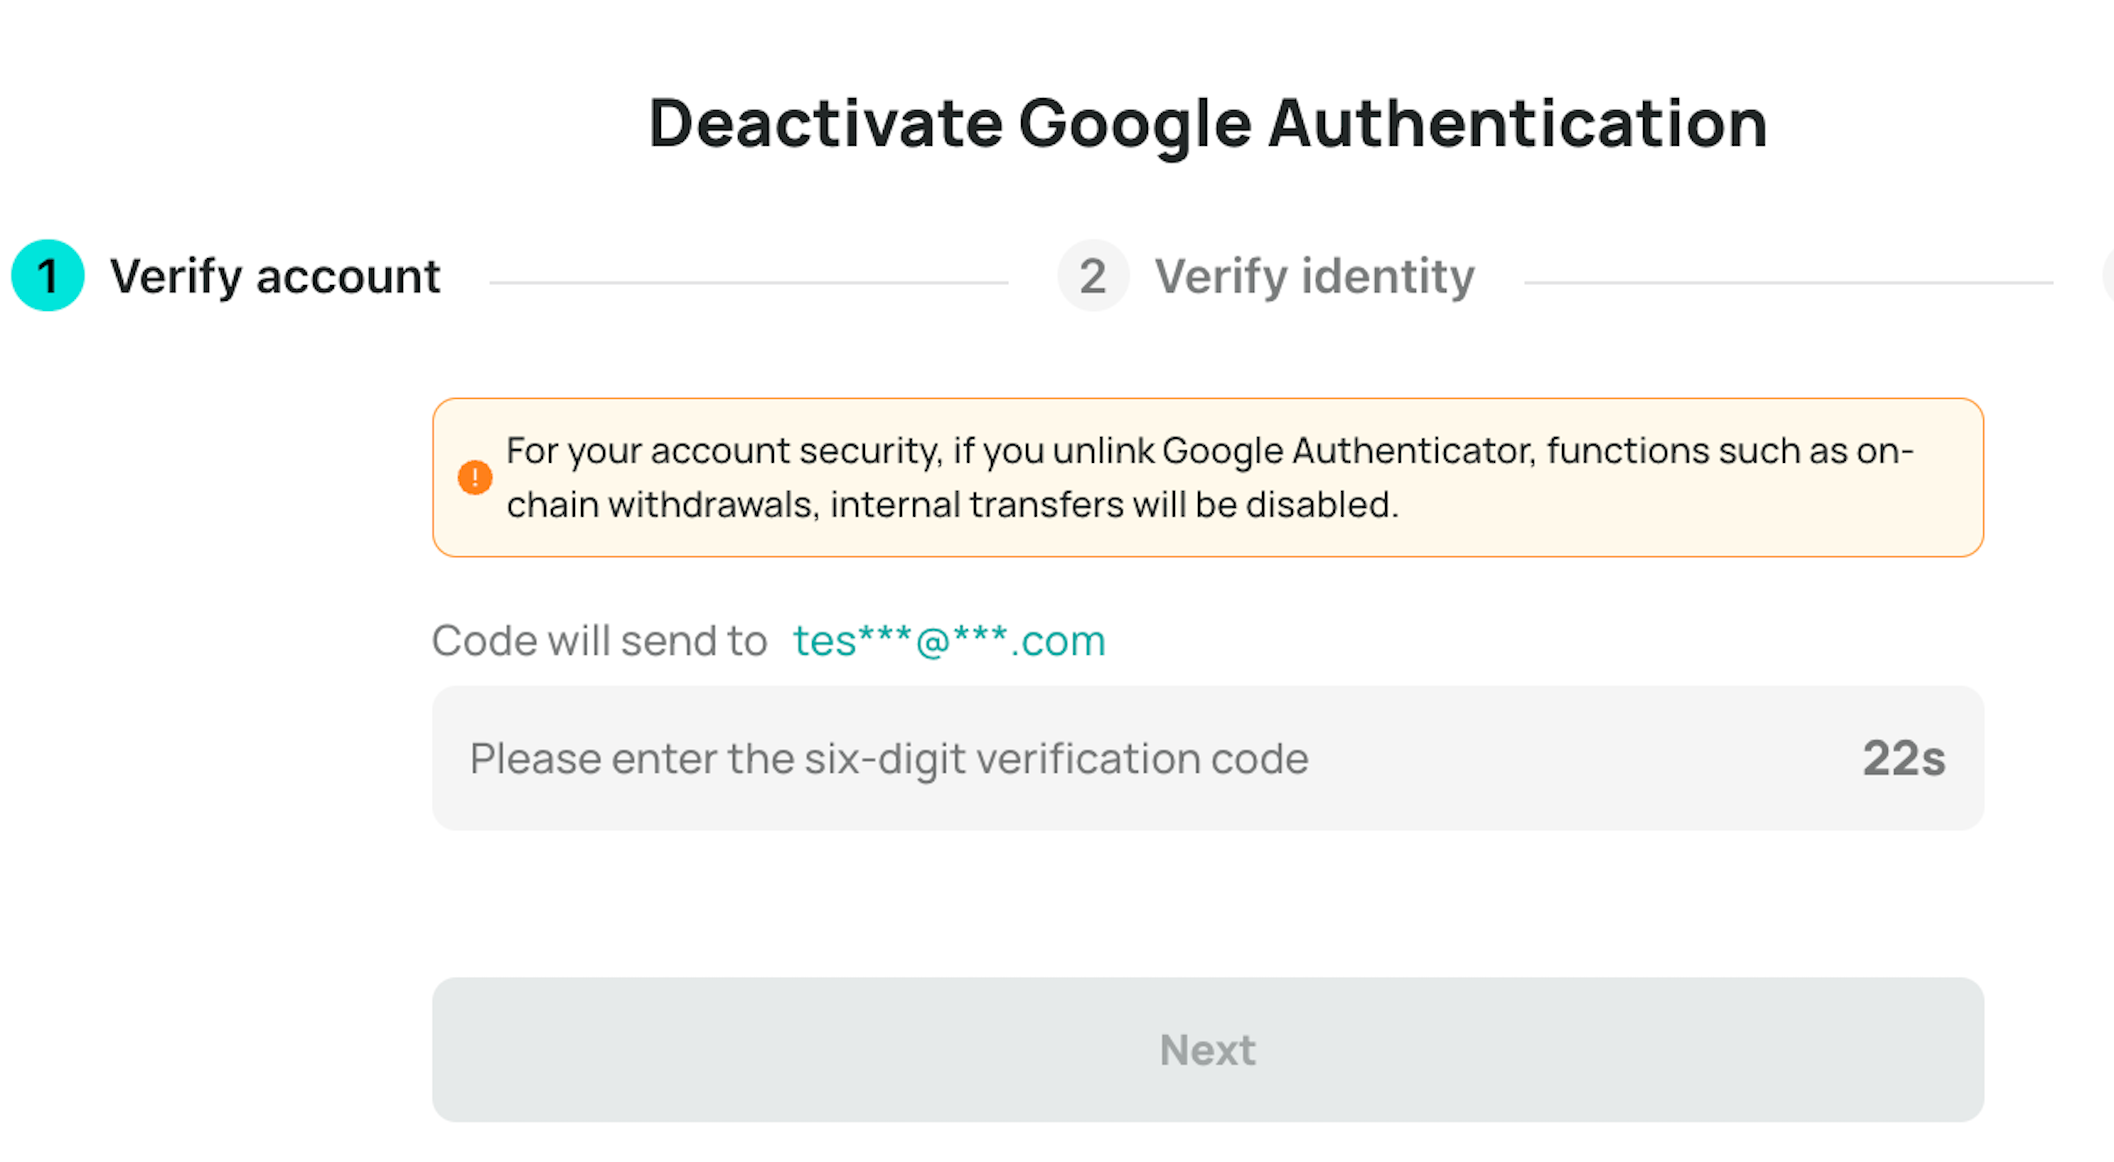Image resolution: width=2114 pixels, height=1162 pixels.
Task: Click the 22s resend countdown timer
Action: [x=1904, y=759]
